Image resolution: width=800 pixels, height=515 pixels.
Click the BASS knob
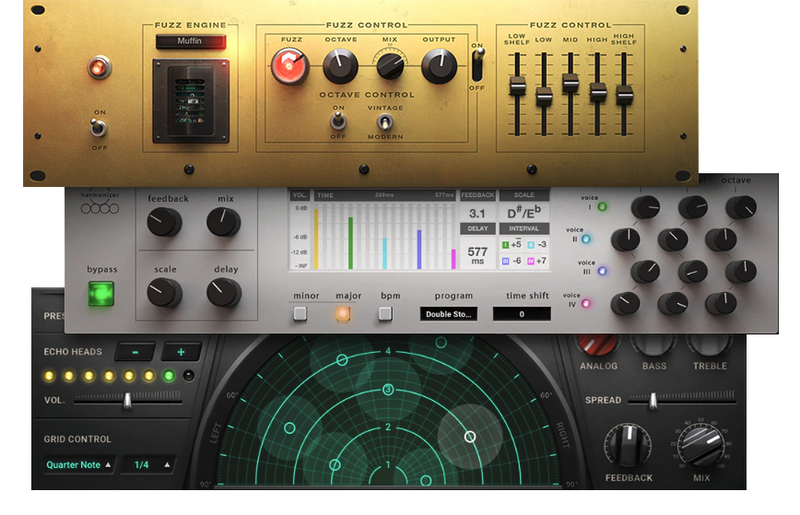tap(654, 345)
